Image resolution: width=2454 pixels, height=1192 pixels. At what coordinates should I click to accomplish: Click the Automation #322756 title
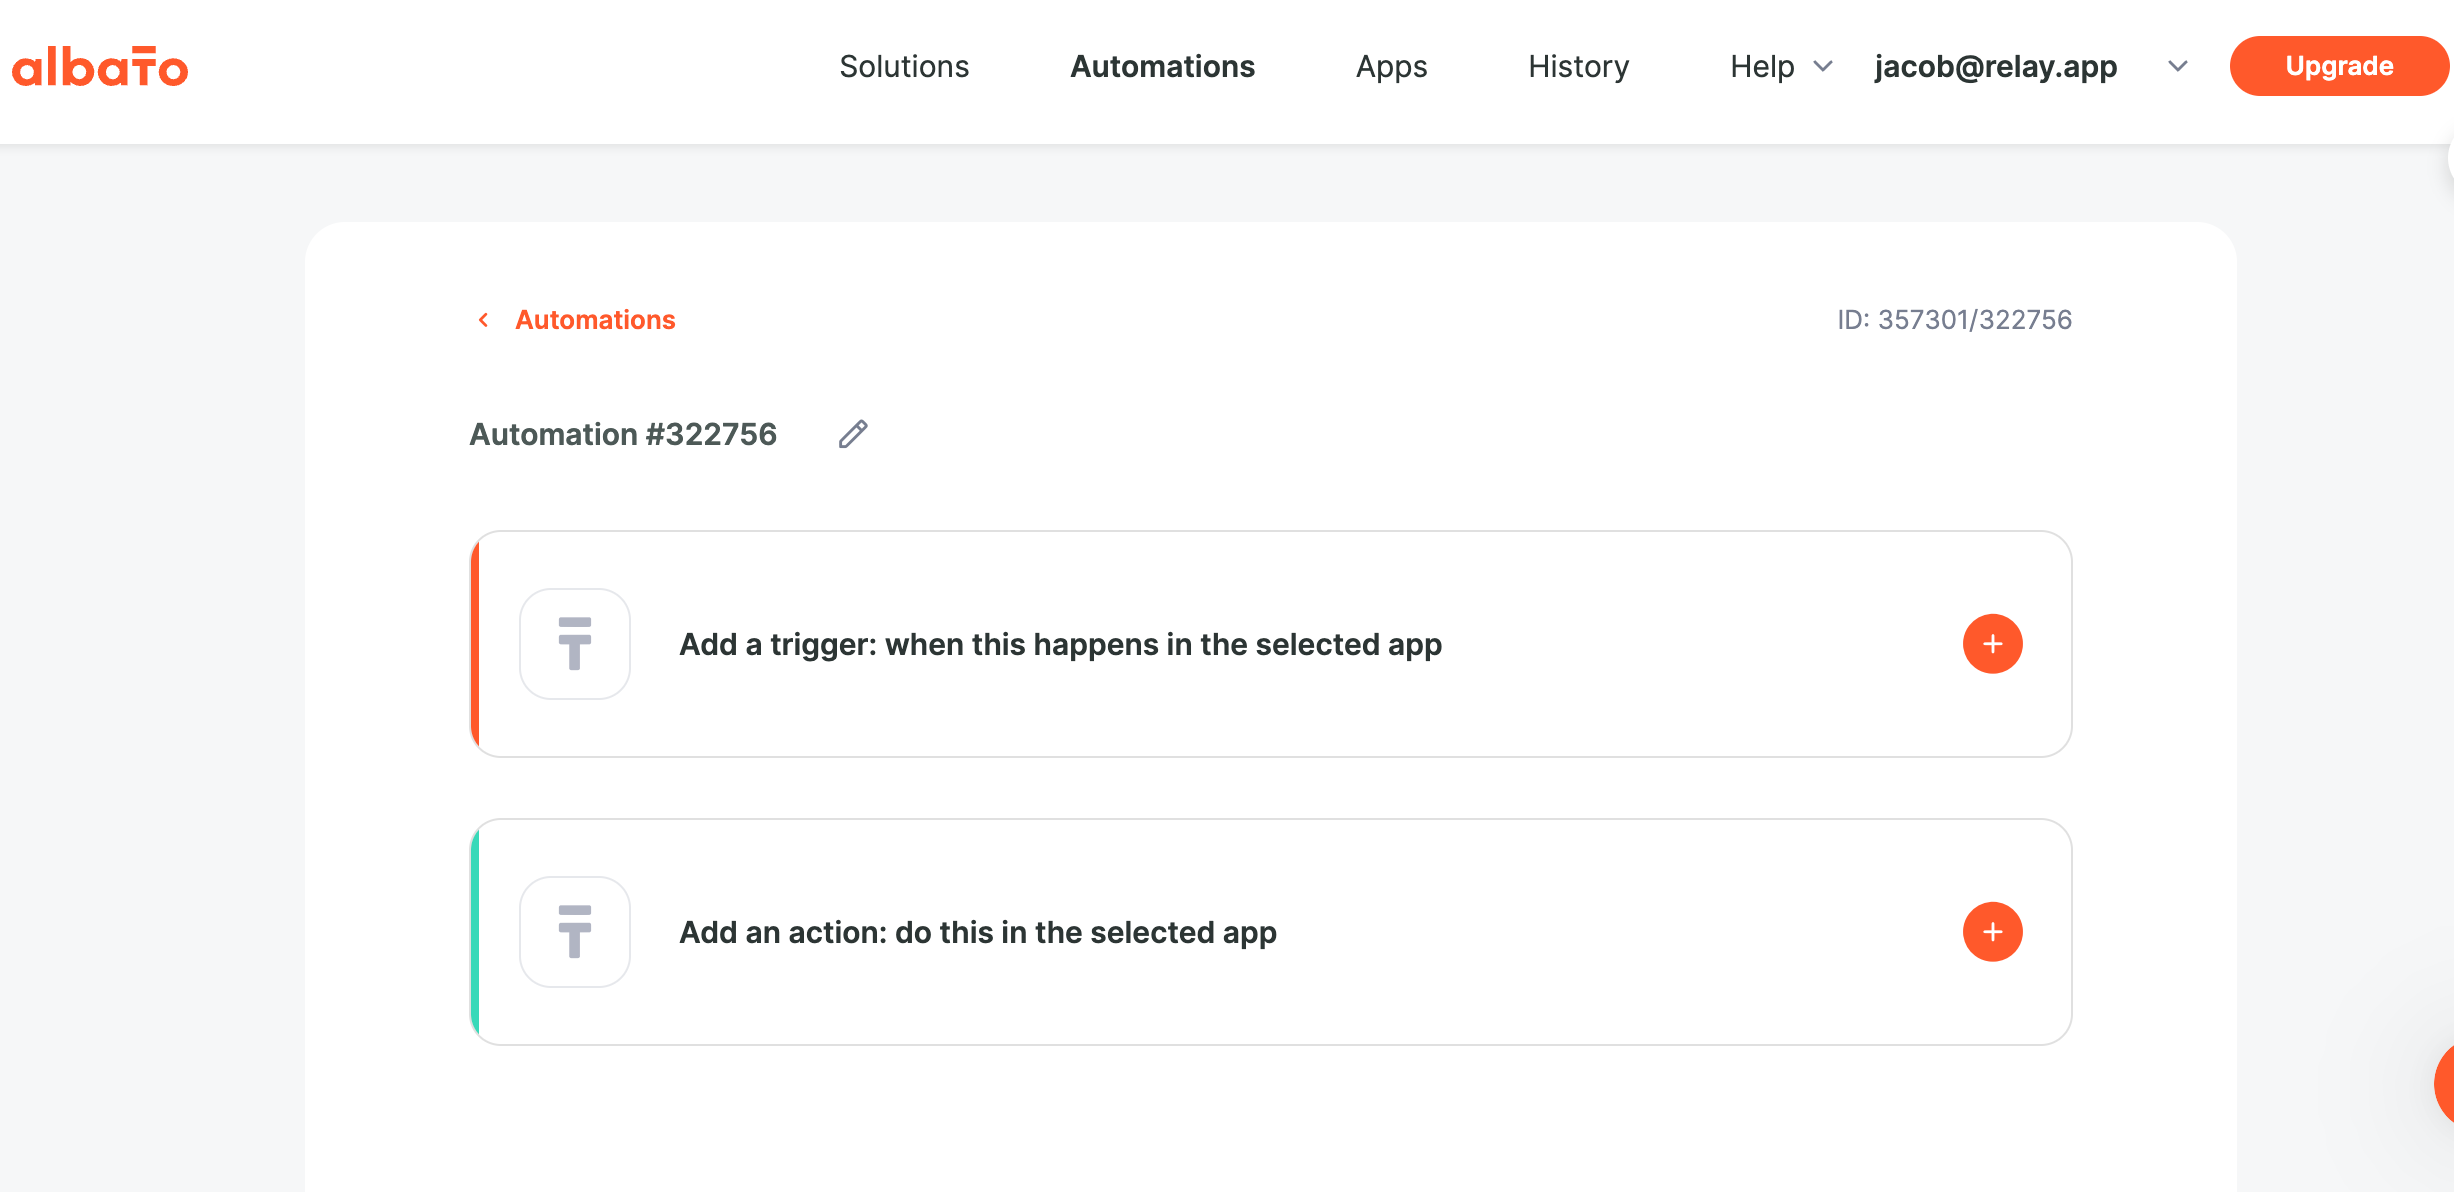[623, 435]
